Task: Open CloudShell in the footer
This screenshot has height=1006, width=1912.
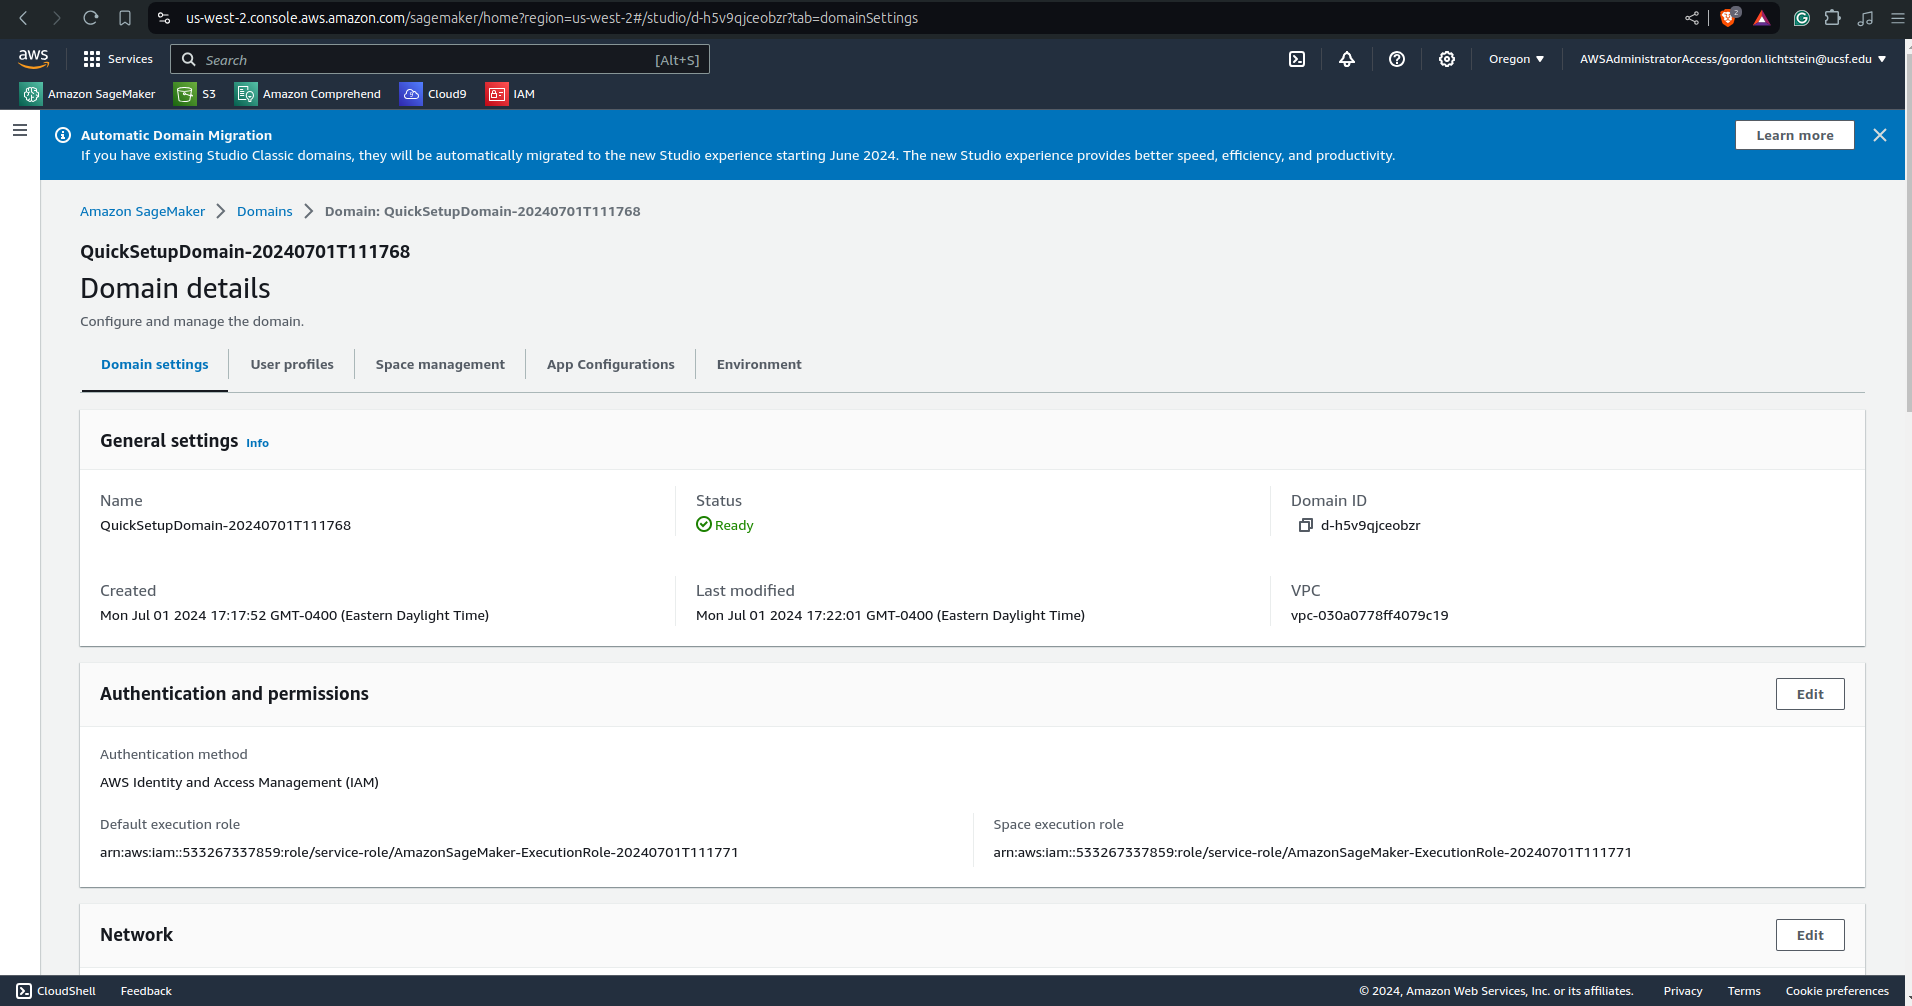Action: [56, 991]
